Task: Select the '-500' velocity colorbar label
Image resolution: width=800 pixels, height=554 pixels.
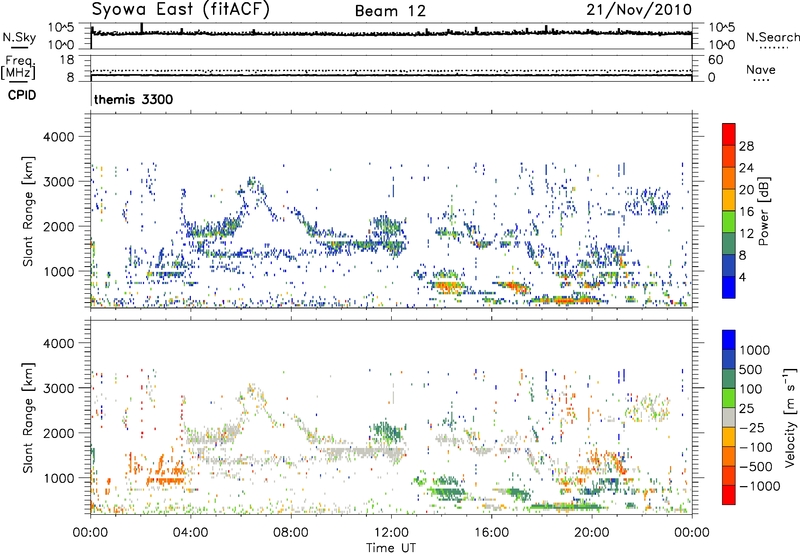Action: pyautogui.click(x=756, y=467)
